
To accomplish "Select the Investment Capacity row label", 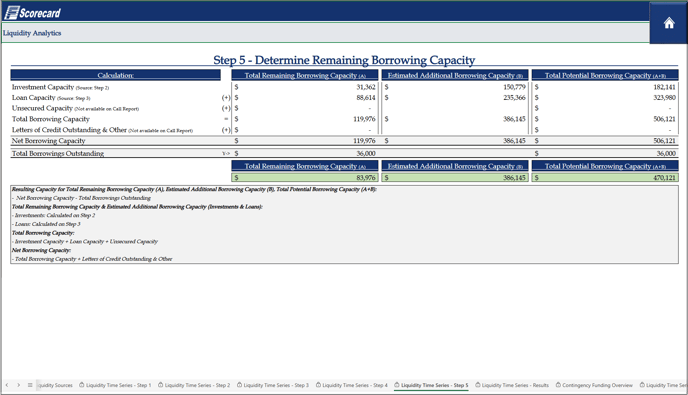I will 61,87.
